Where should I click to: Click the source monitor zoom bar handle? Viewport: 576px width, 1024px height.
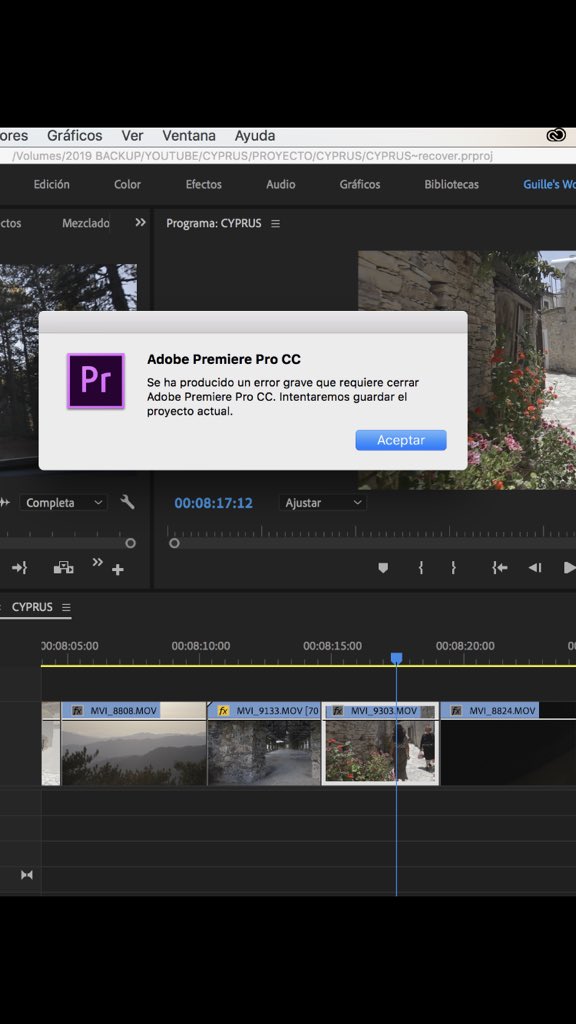pyautogui.click(x=131, y=543)
